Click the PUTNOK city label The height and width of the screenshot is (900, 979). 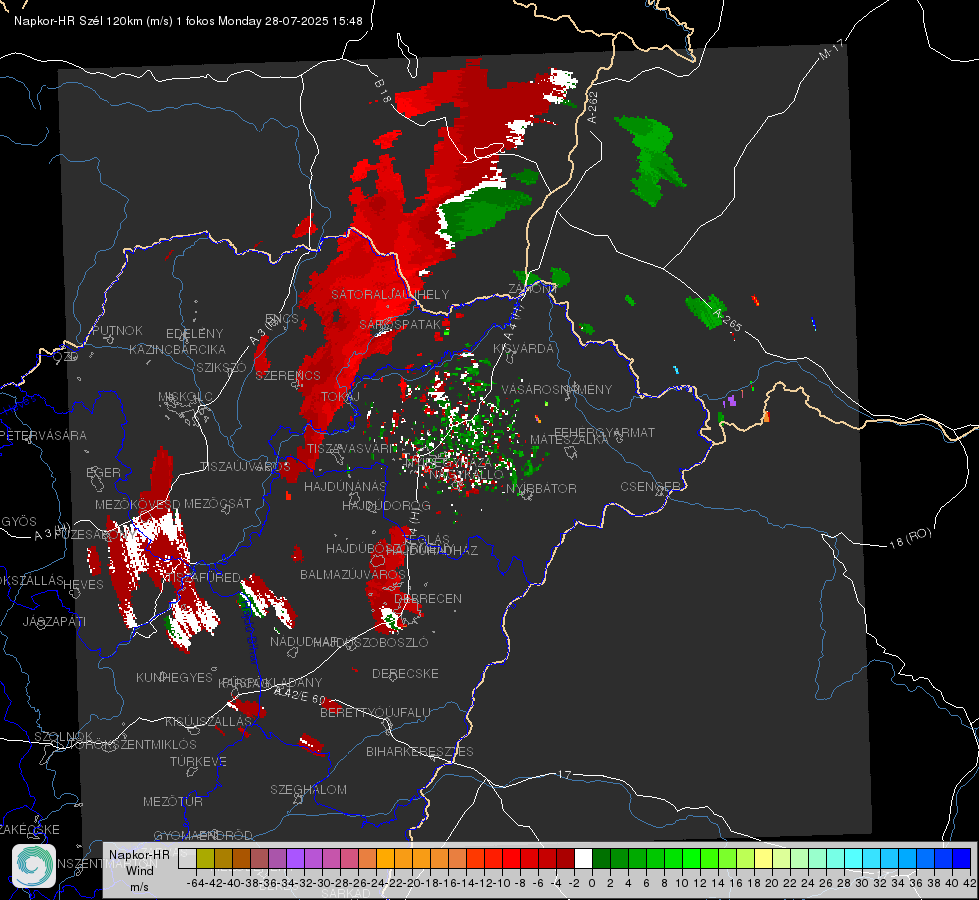tap(117, 330)
